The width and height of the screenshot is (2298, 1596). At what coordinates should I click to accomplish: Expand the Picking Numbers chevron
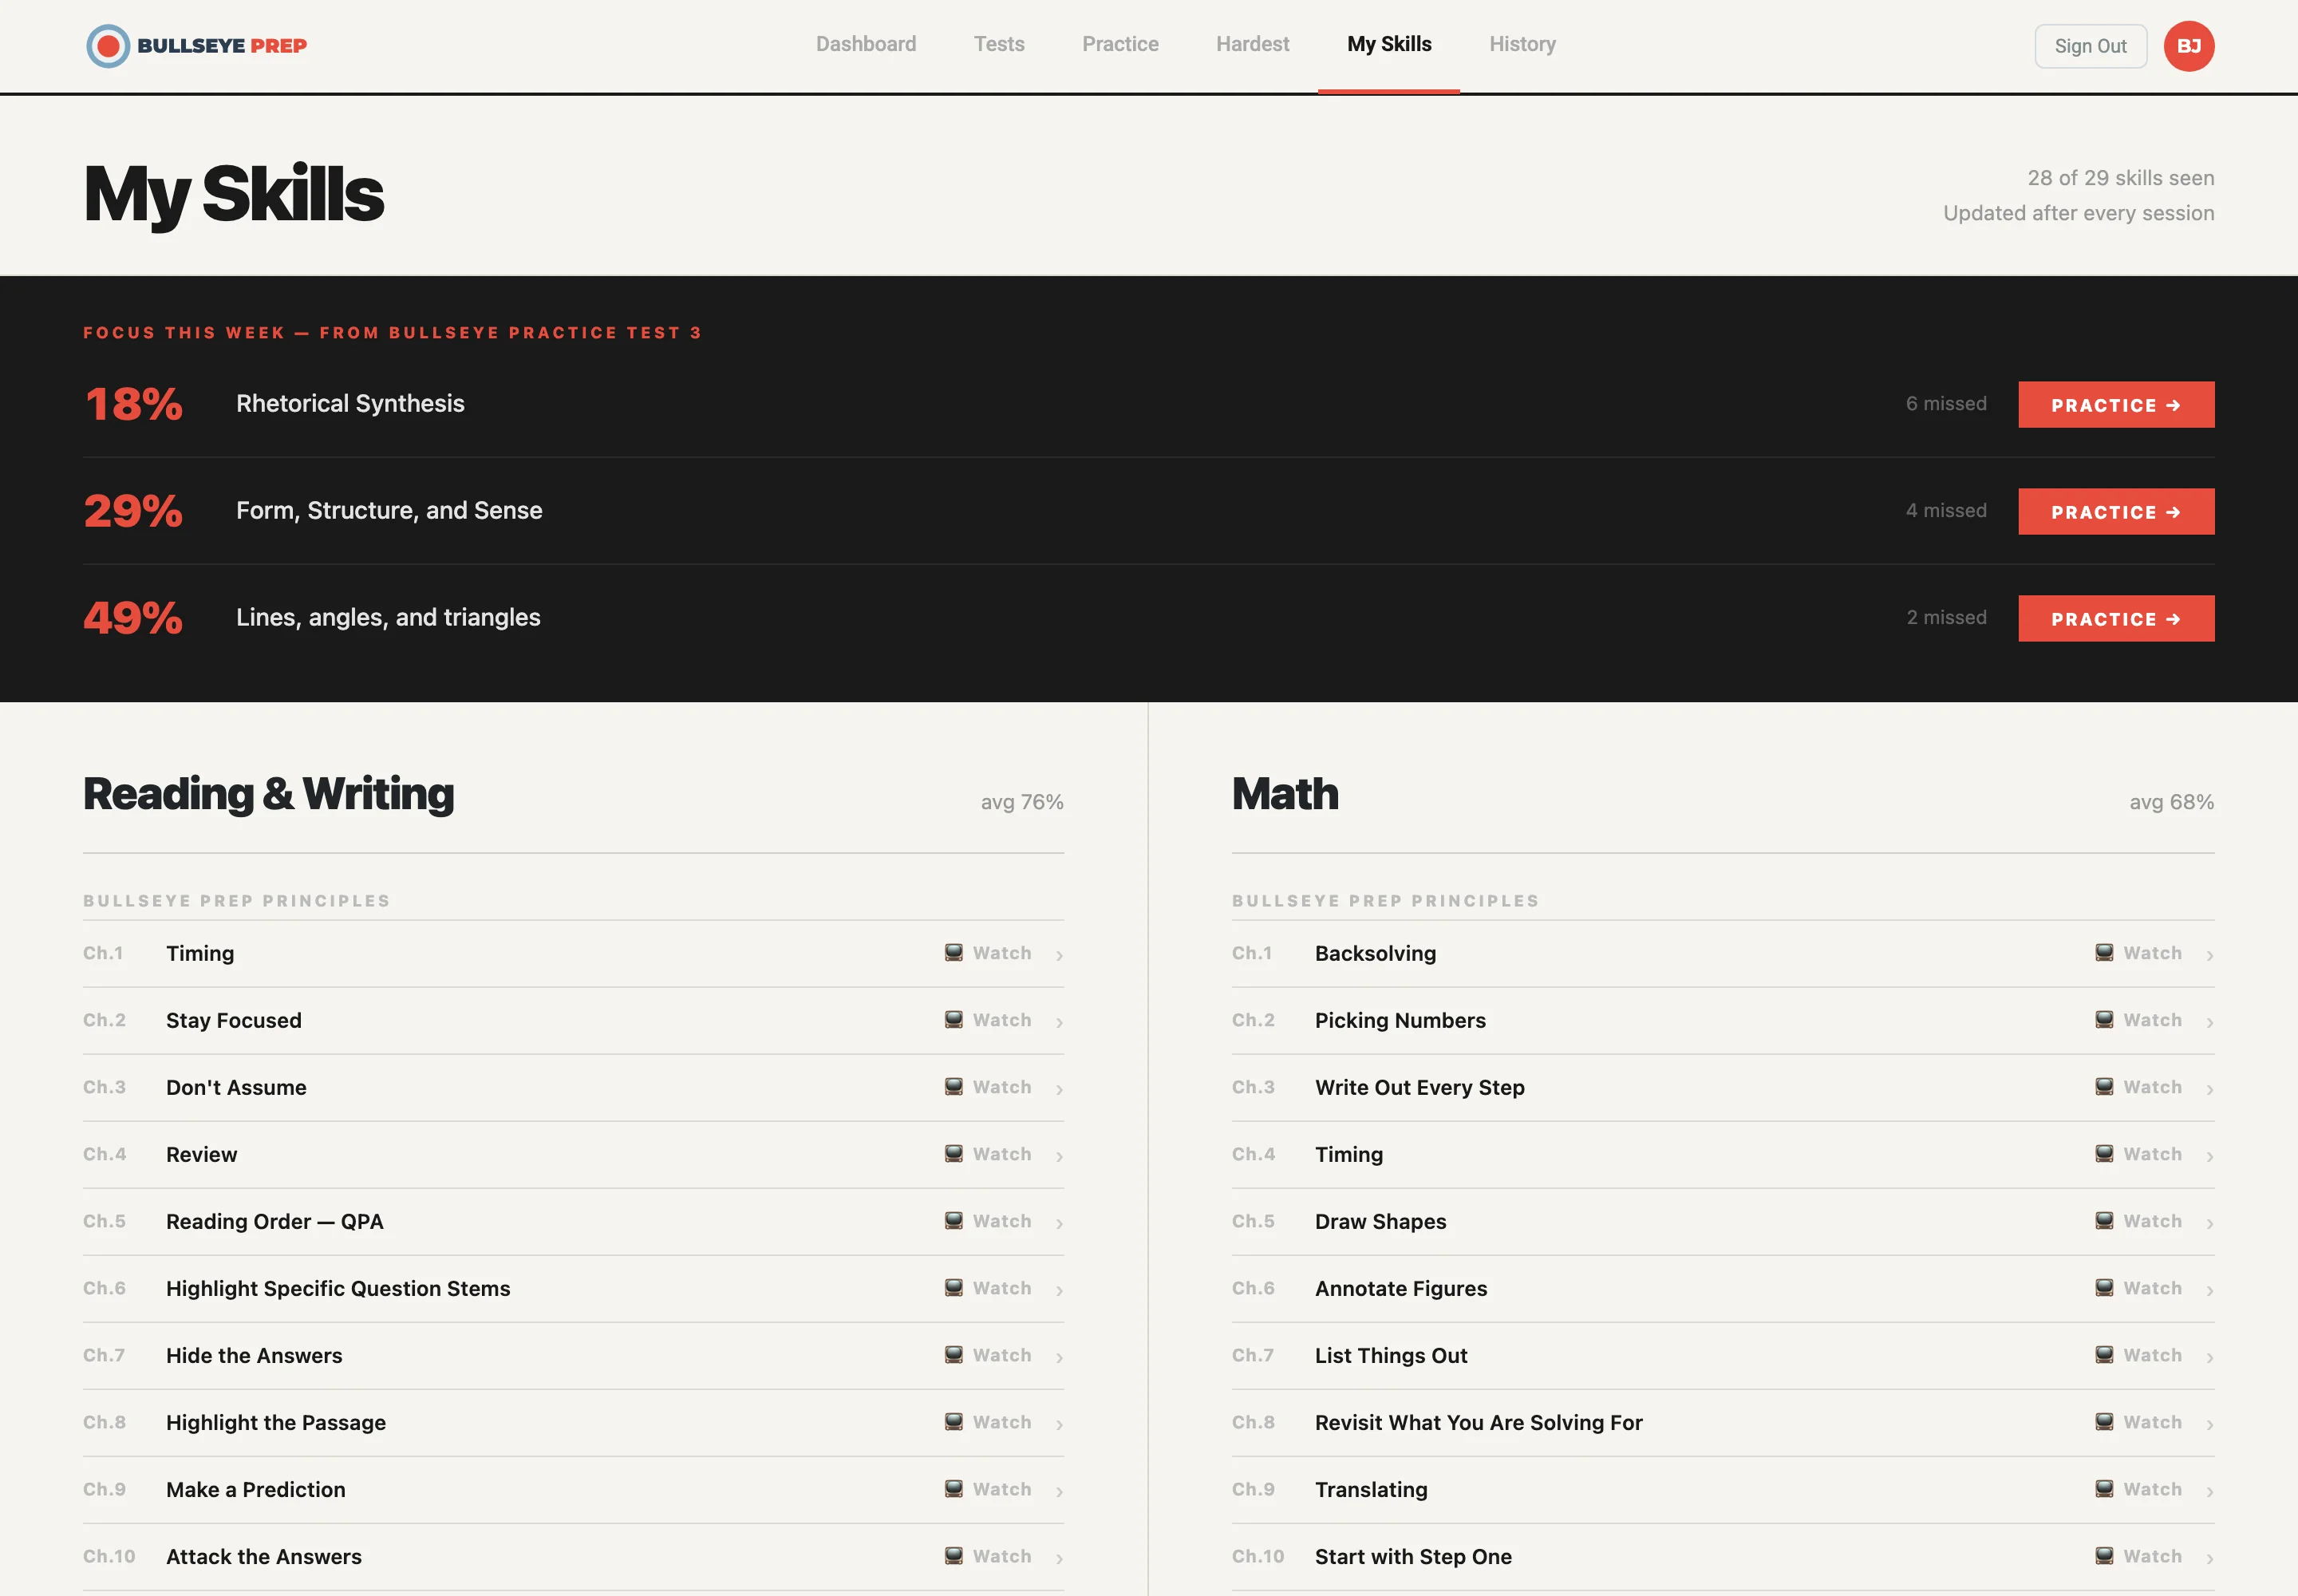[x=2209, y=1022]
